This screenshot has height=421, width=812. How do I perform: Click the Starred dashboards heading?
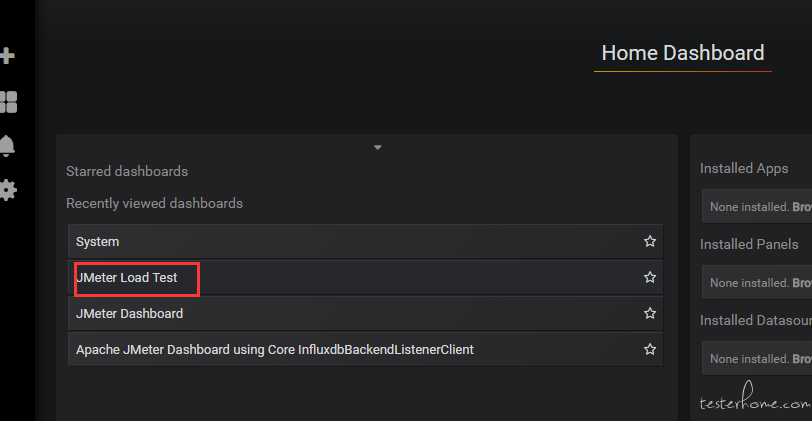tap(127, 172)
